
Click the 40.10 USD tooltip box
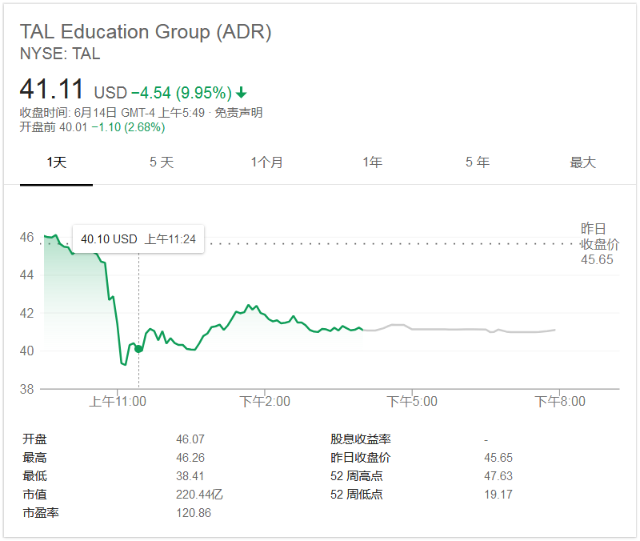pos(138,239)
